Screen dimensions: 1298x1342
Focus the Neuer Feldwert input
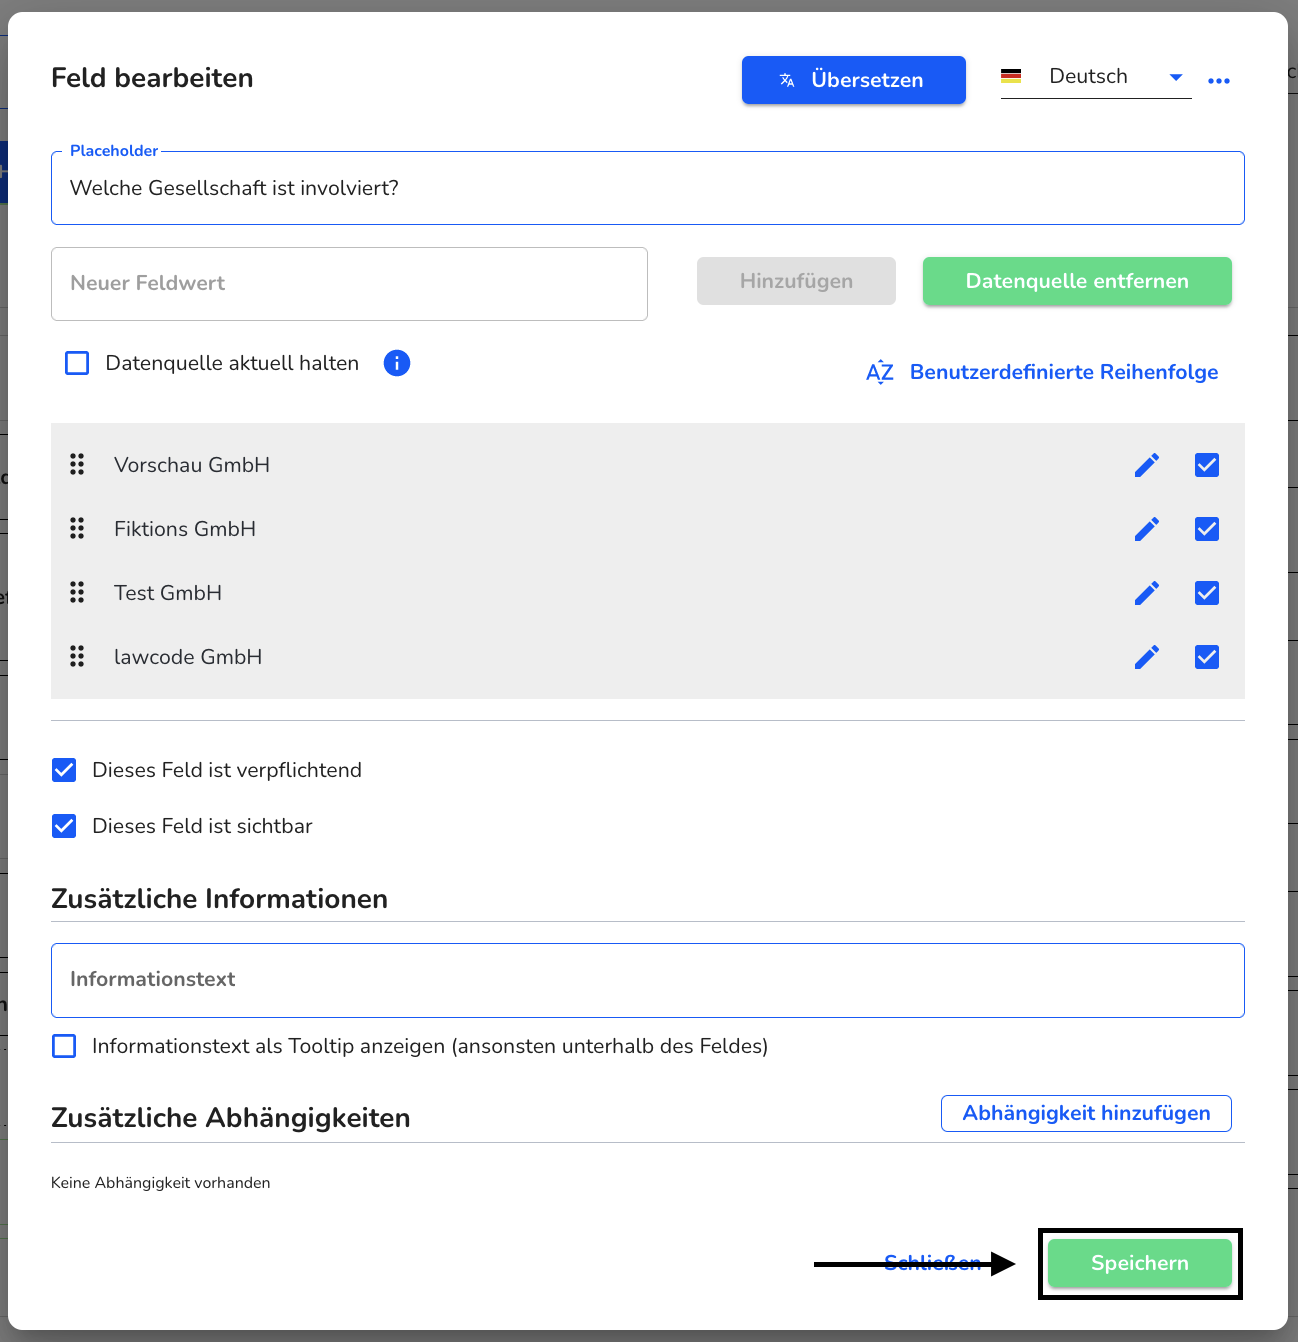(349, 284)
